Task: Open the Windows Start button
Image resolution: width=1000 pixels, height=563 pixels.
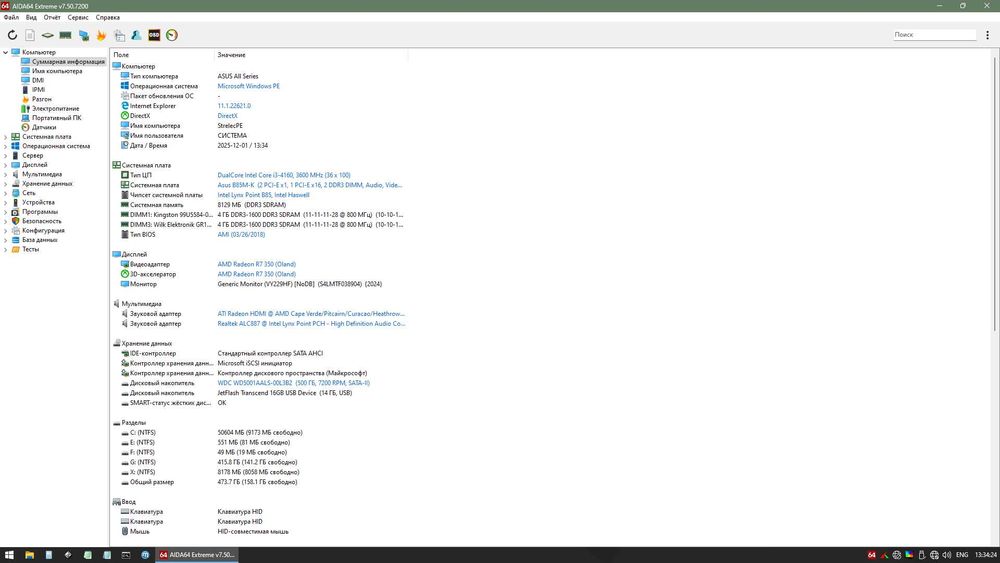Action: 10,555
